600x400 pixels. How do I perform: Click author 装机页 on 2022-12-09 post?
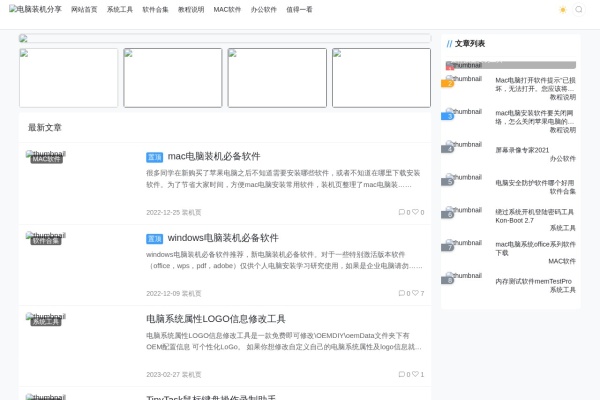(191, 294)
